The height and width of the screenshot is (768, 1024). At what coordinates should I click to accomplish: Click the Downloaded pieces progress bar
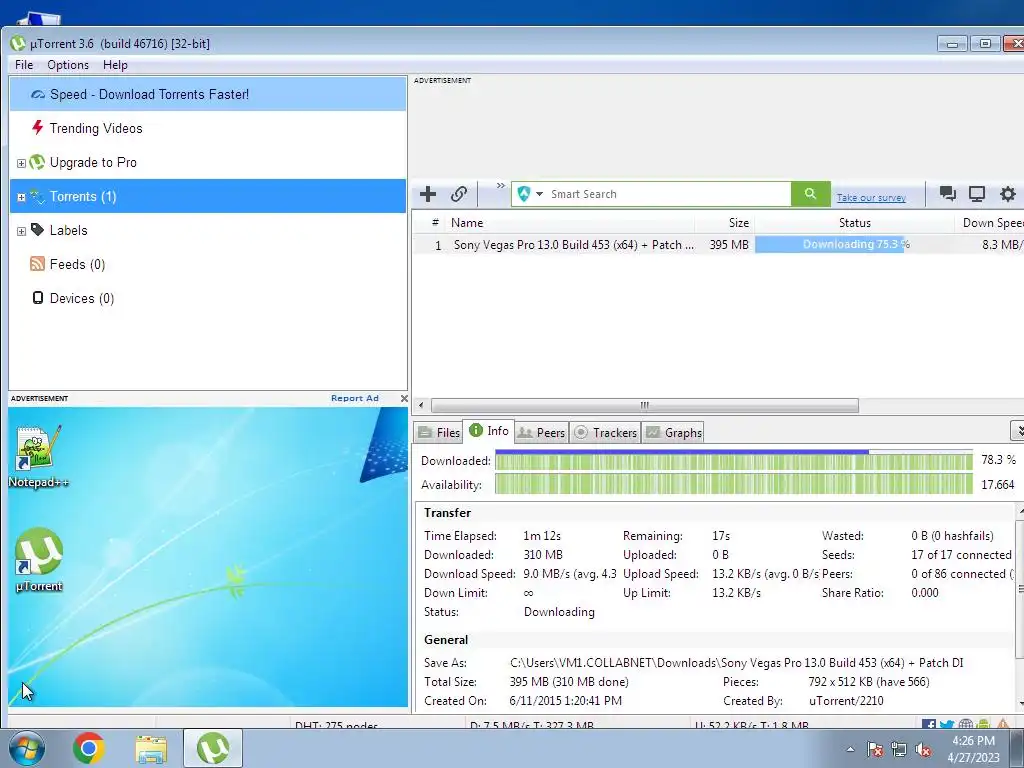point(733,460)
